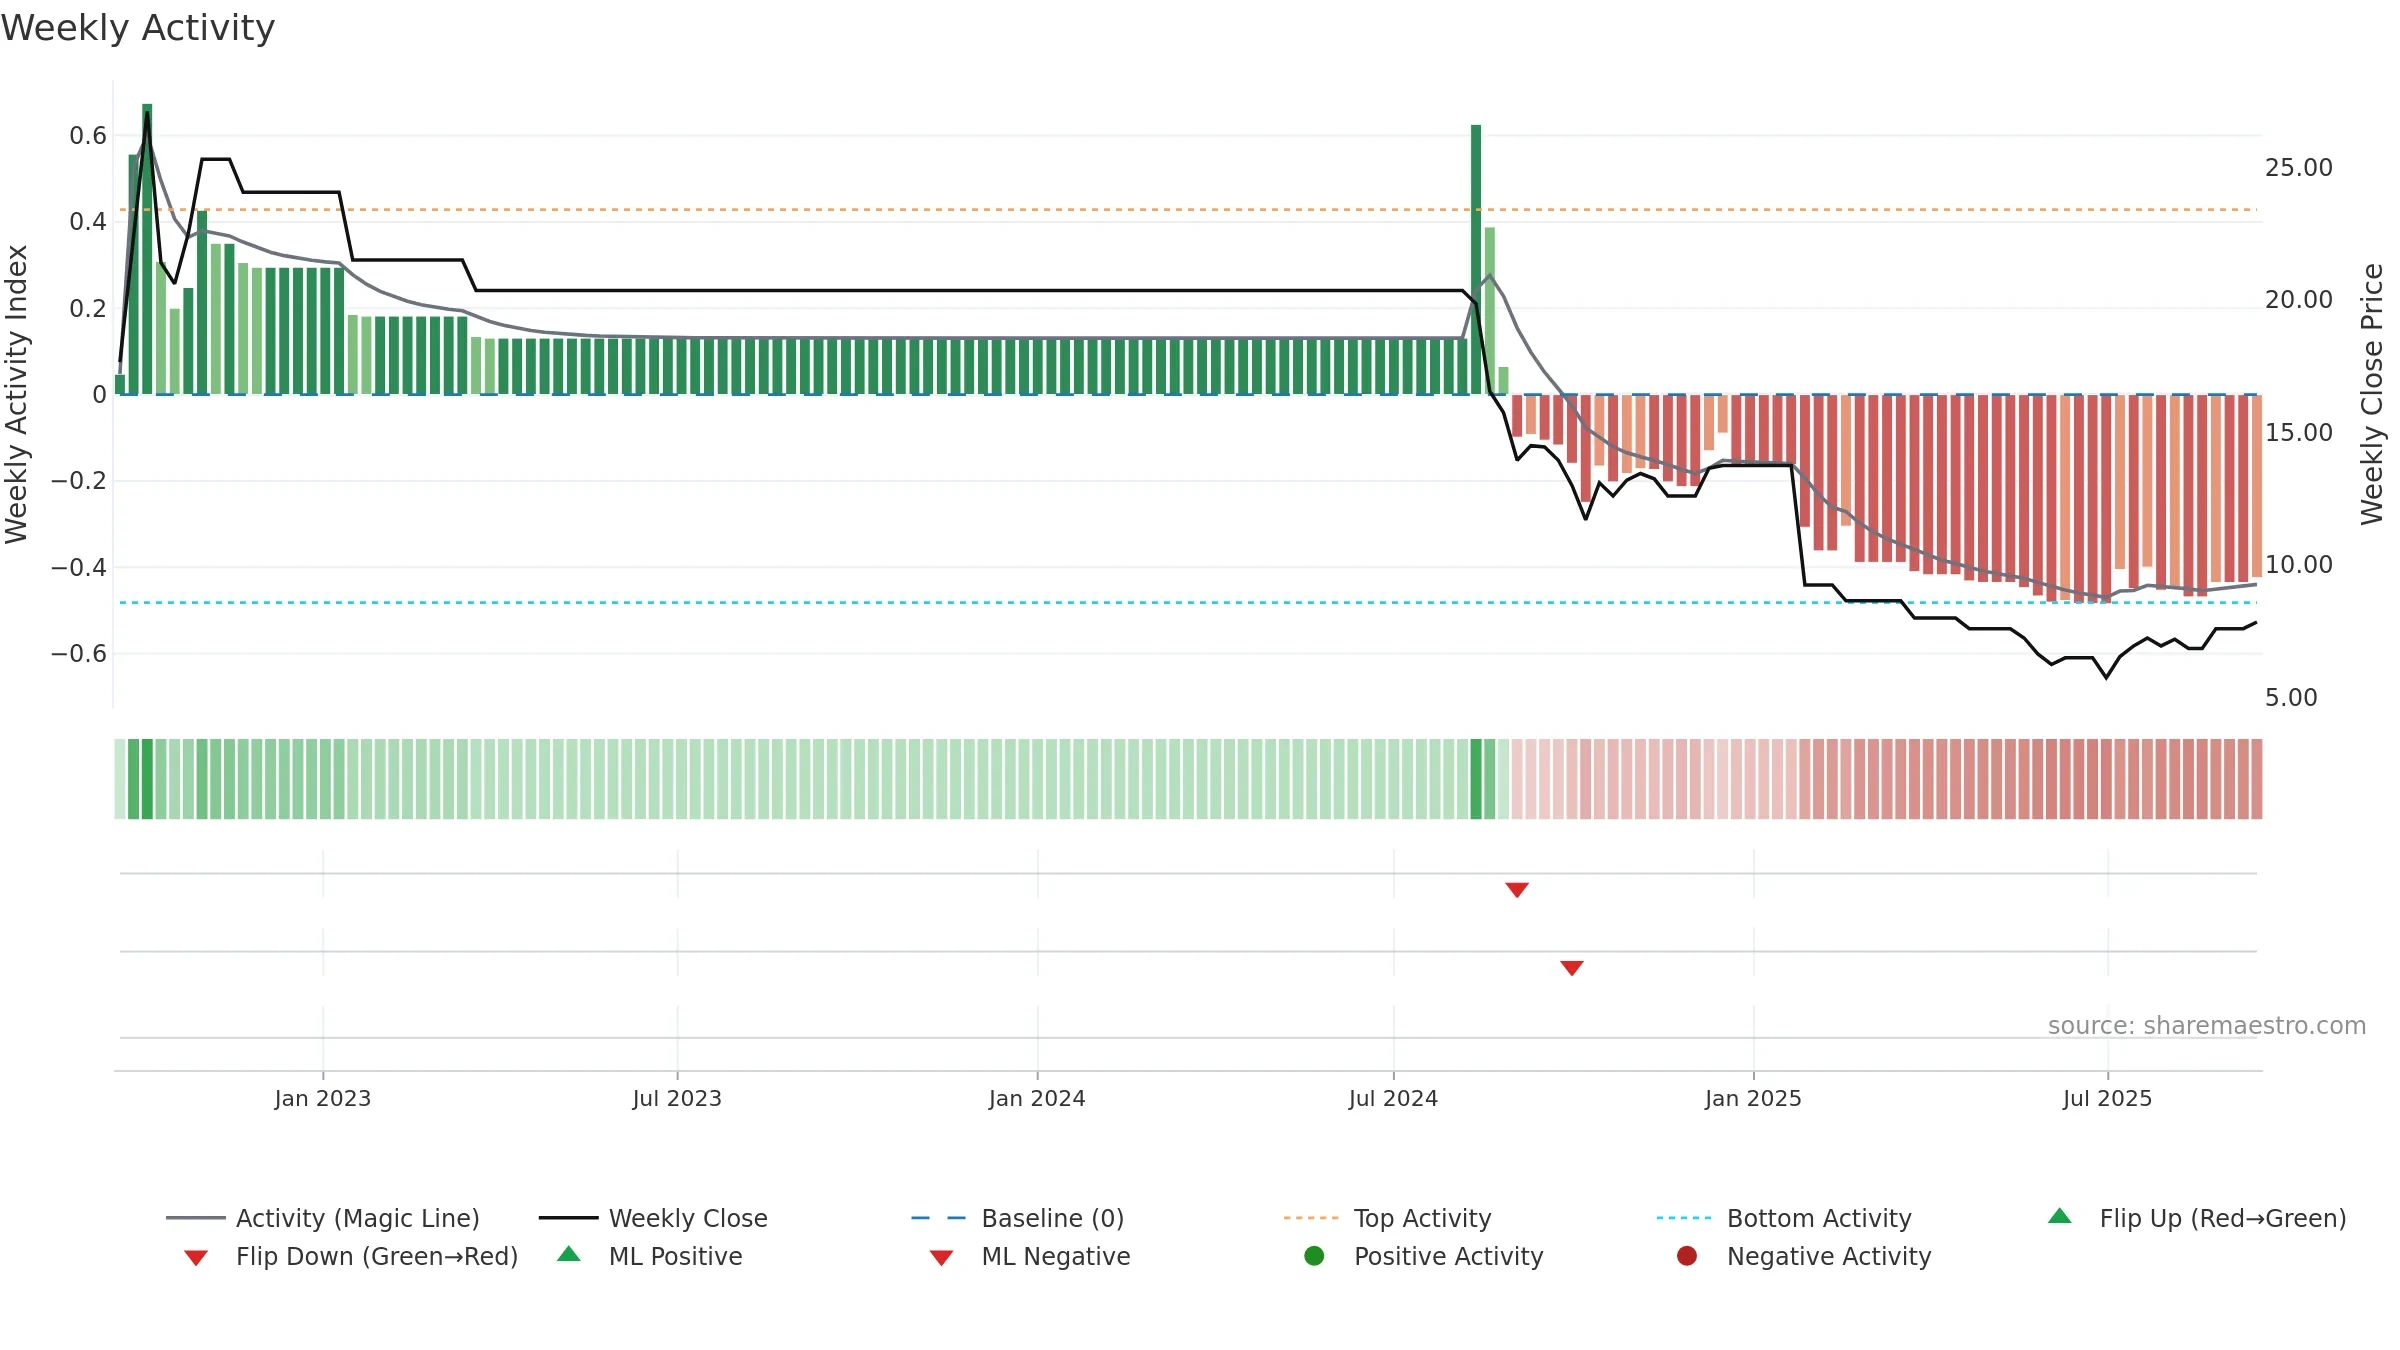Click the 25.00 price axis tick
The width and height of the screenshot is (2400, 1350).
click(x=2299, y=168)
